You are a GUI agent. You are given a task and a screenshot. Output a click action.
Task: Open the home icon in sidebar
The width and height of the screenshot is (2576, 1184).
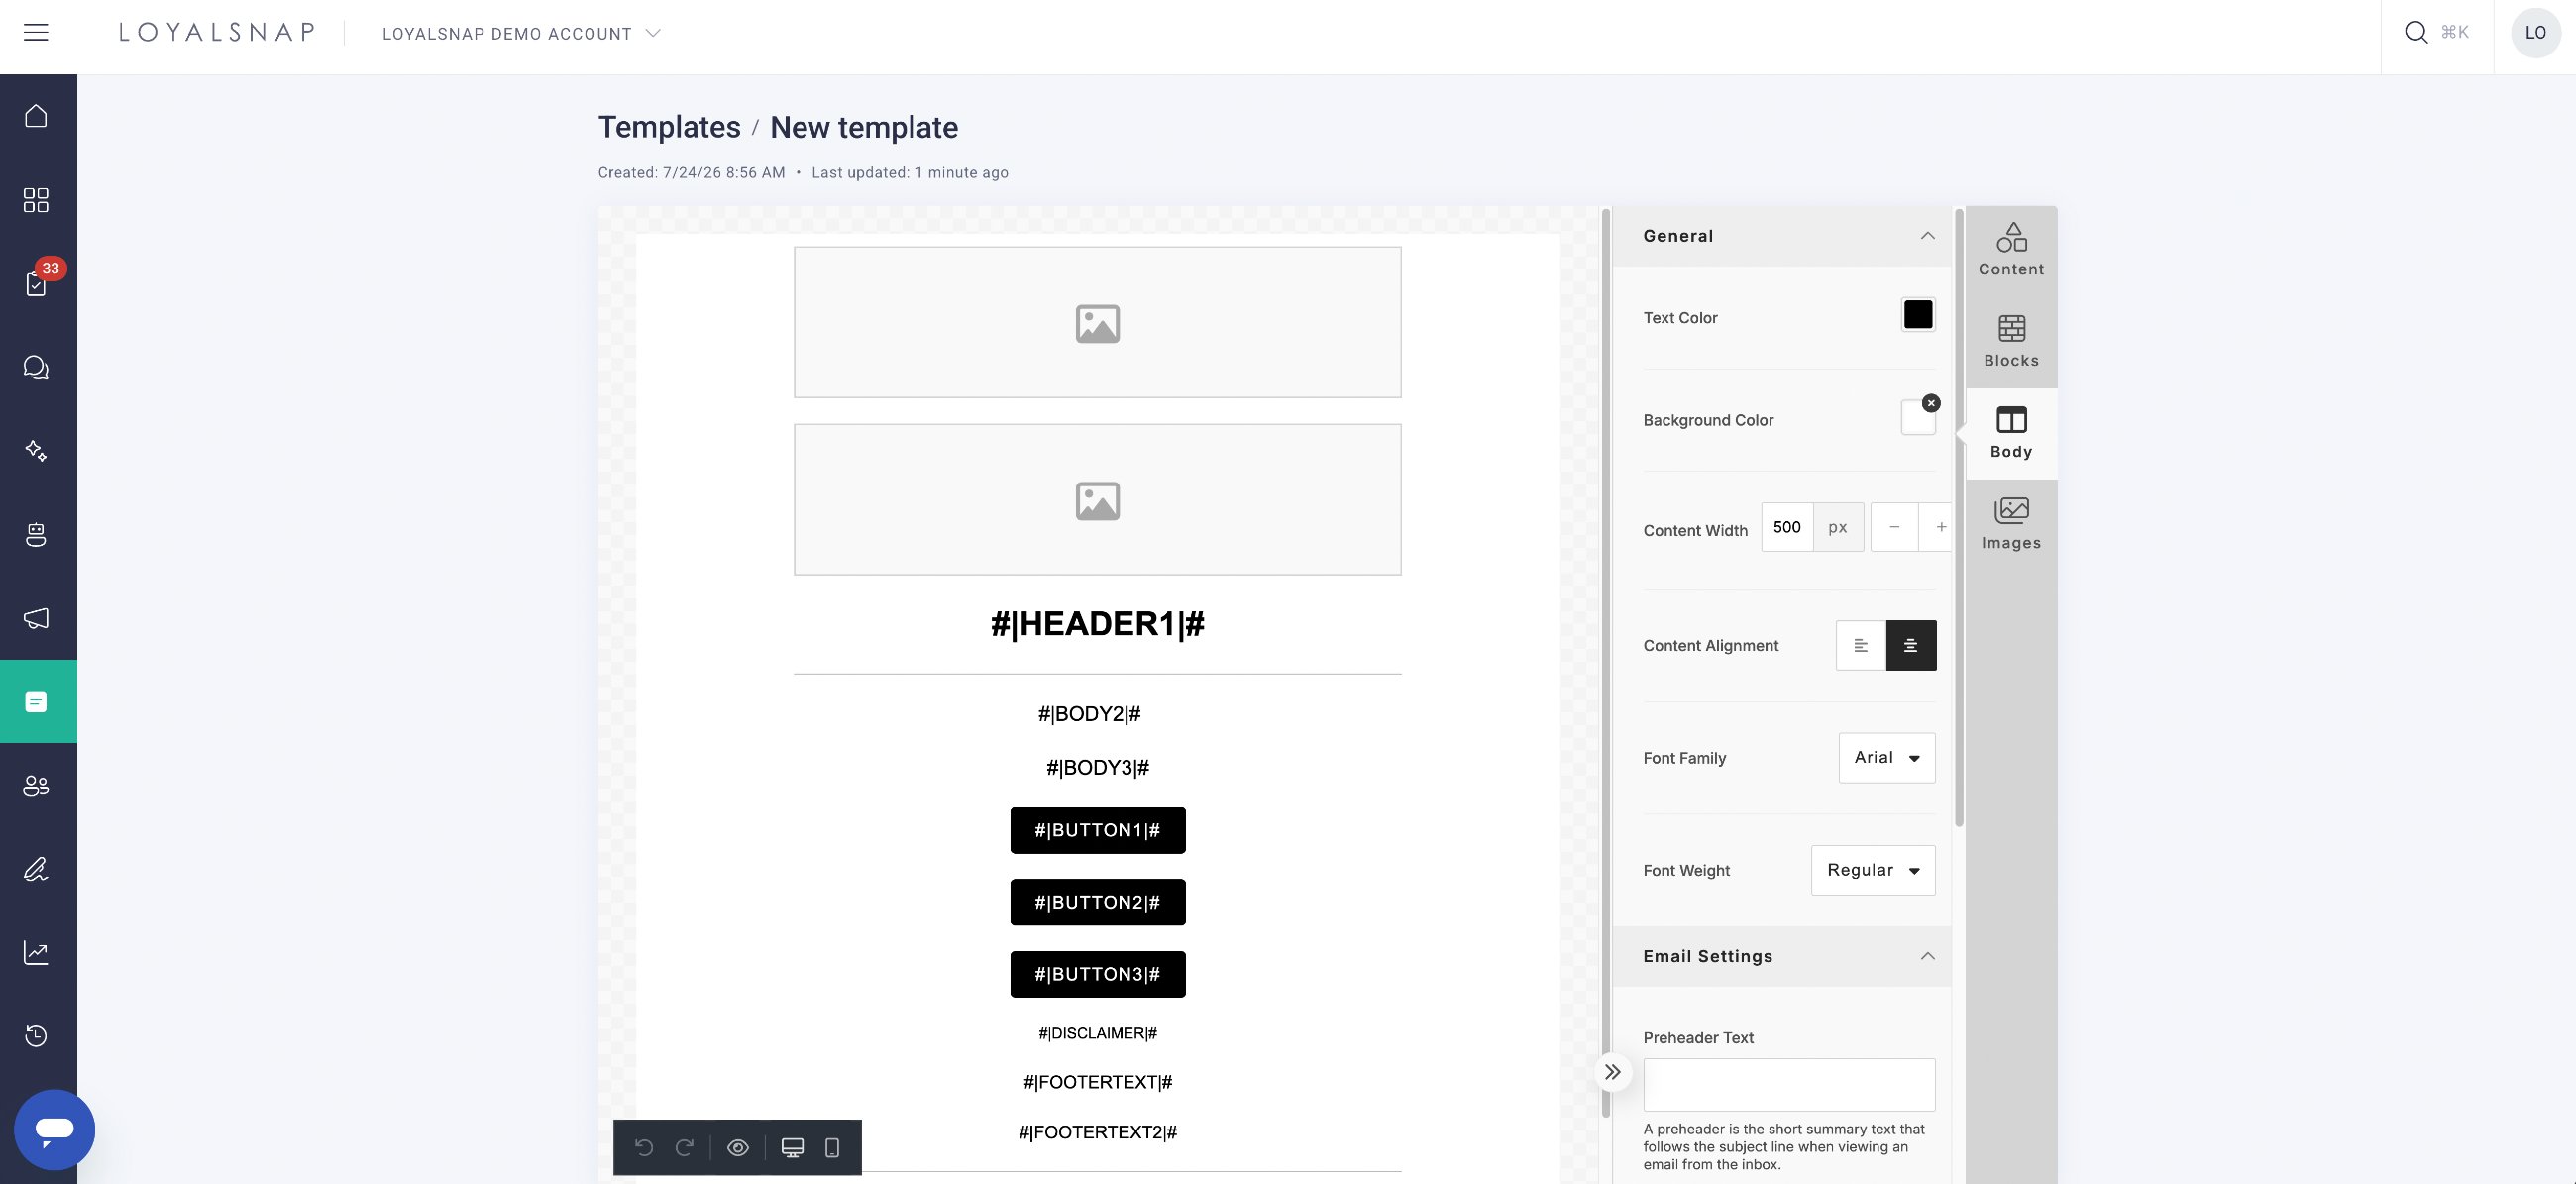[x=36, y=116]
